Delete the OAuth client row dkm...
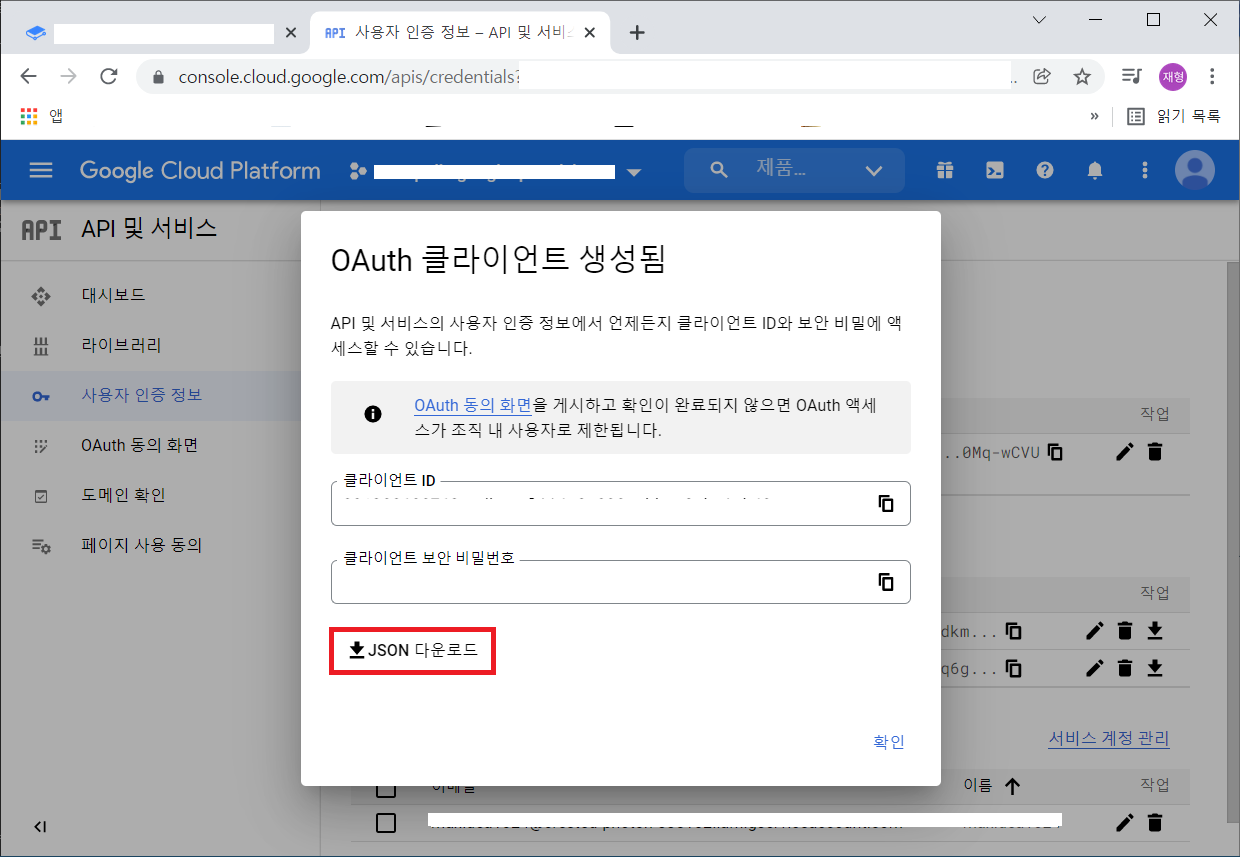 [1125, 631]
